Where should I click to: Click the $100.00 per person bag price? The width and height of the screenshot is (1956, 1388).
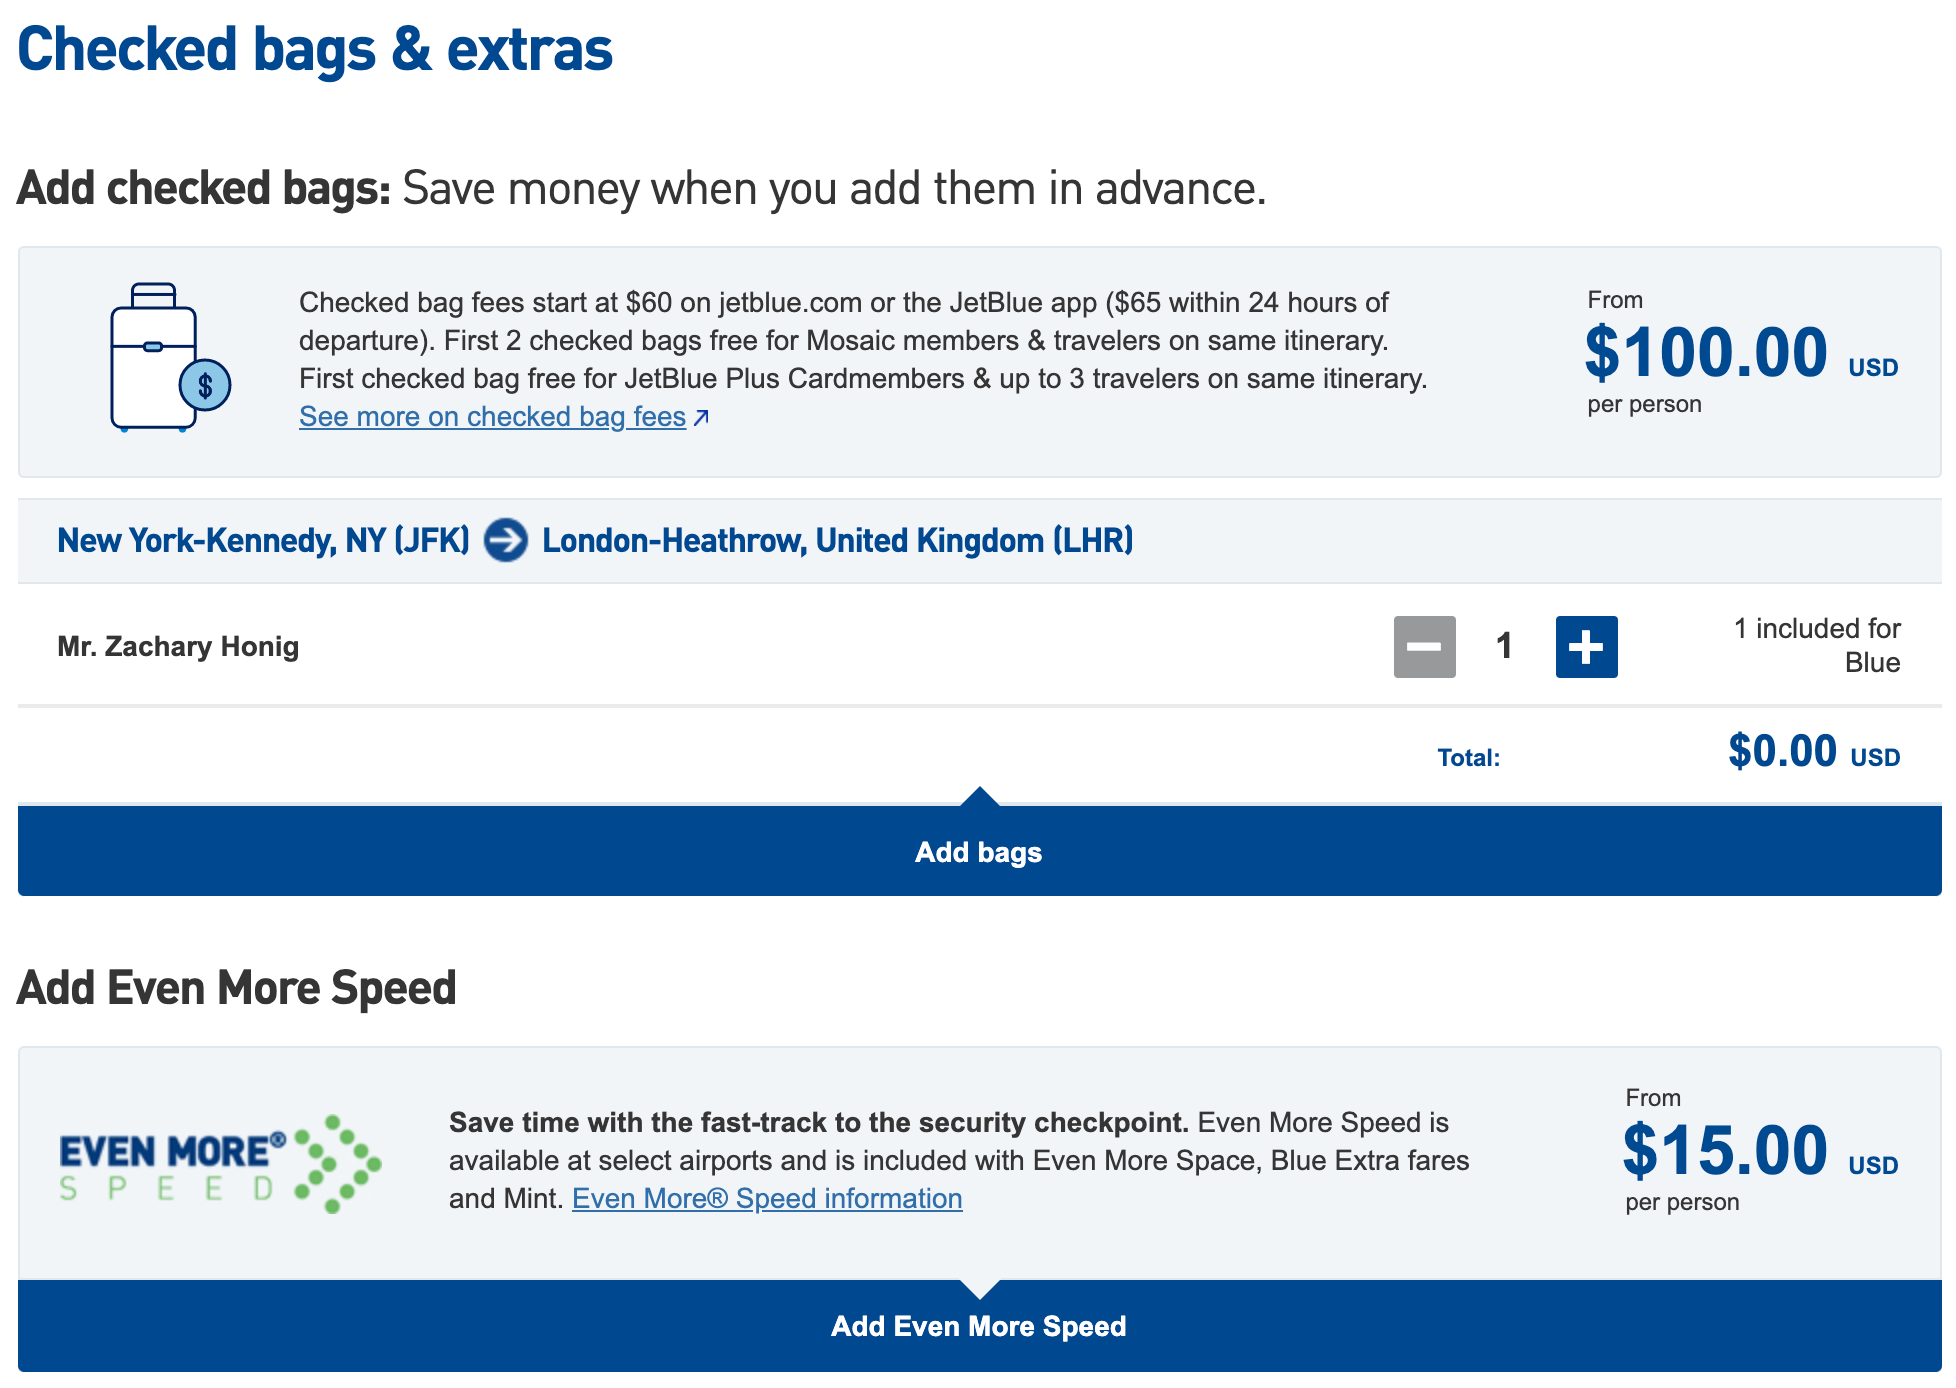[x=1706, y=354]
